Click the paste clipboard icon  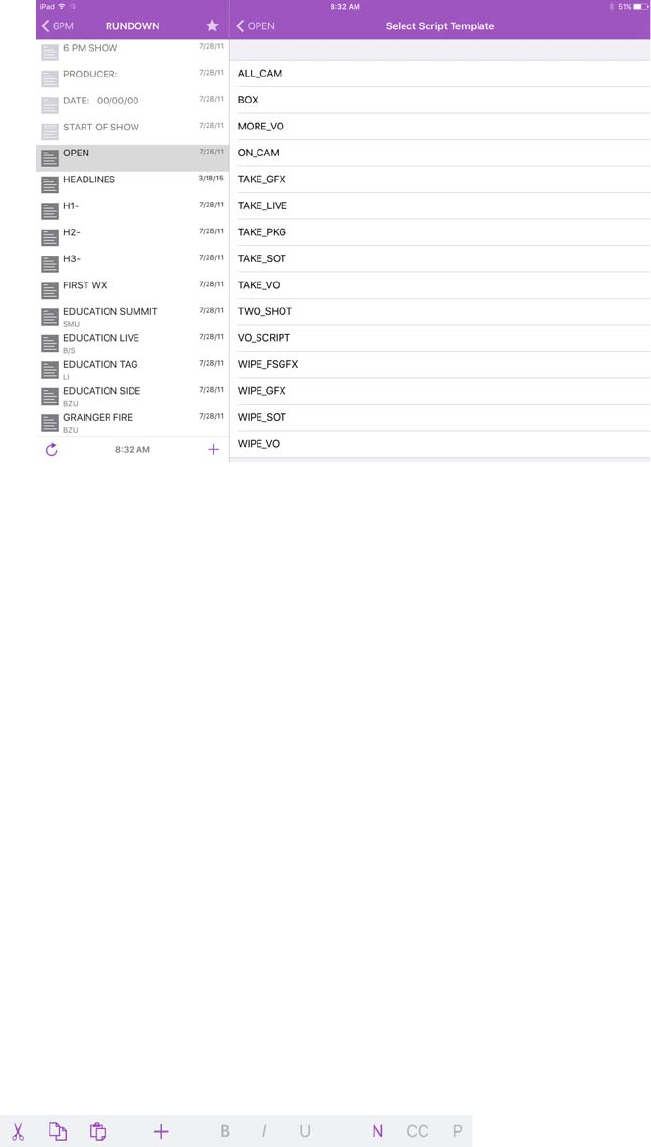tap(98, 1131)
